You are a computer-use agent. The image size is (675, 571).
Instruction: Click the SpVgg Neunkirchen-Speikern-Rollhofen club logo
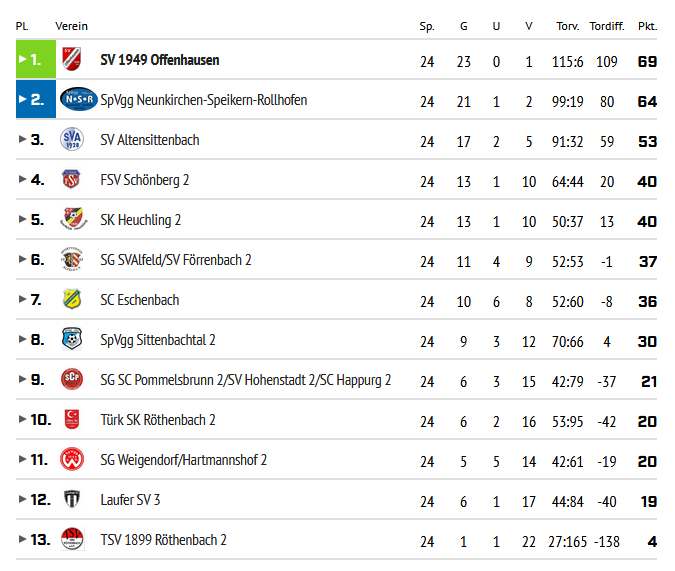point(78,100)
